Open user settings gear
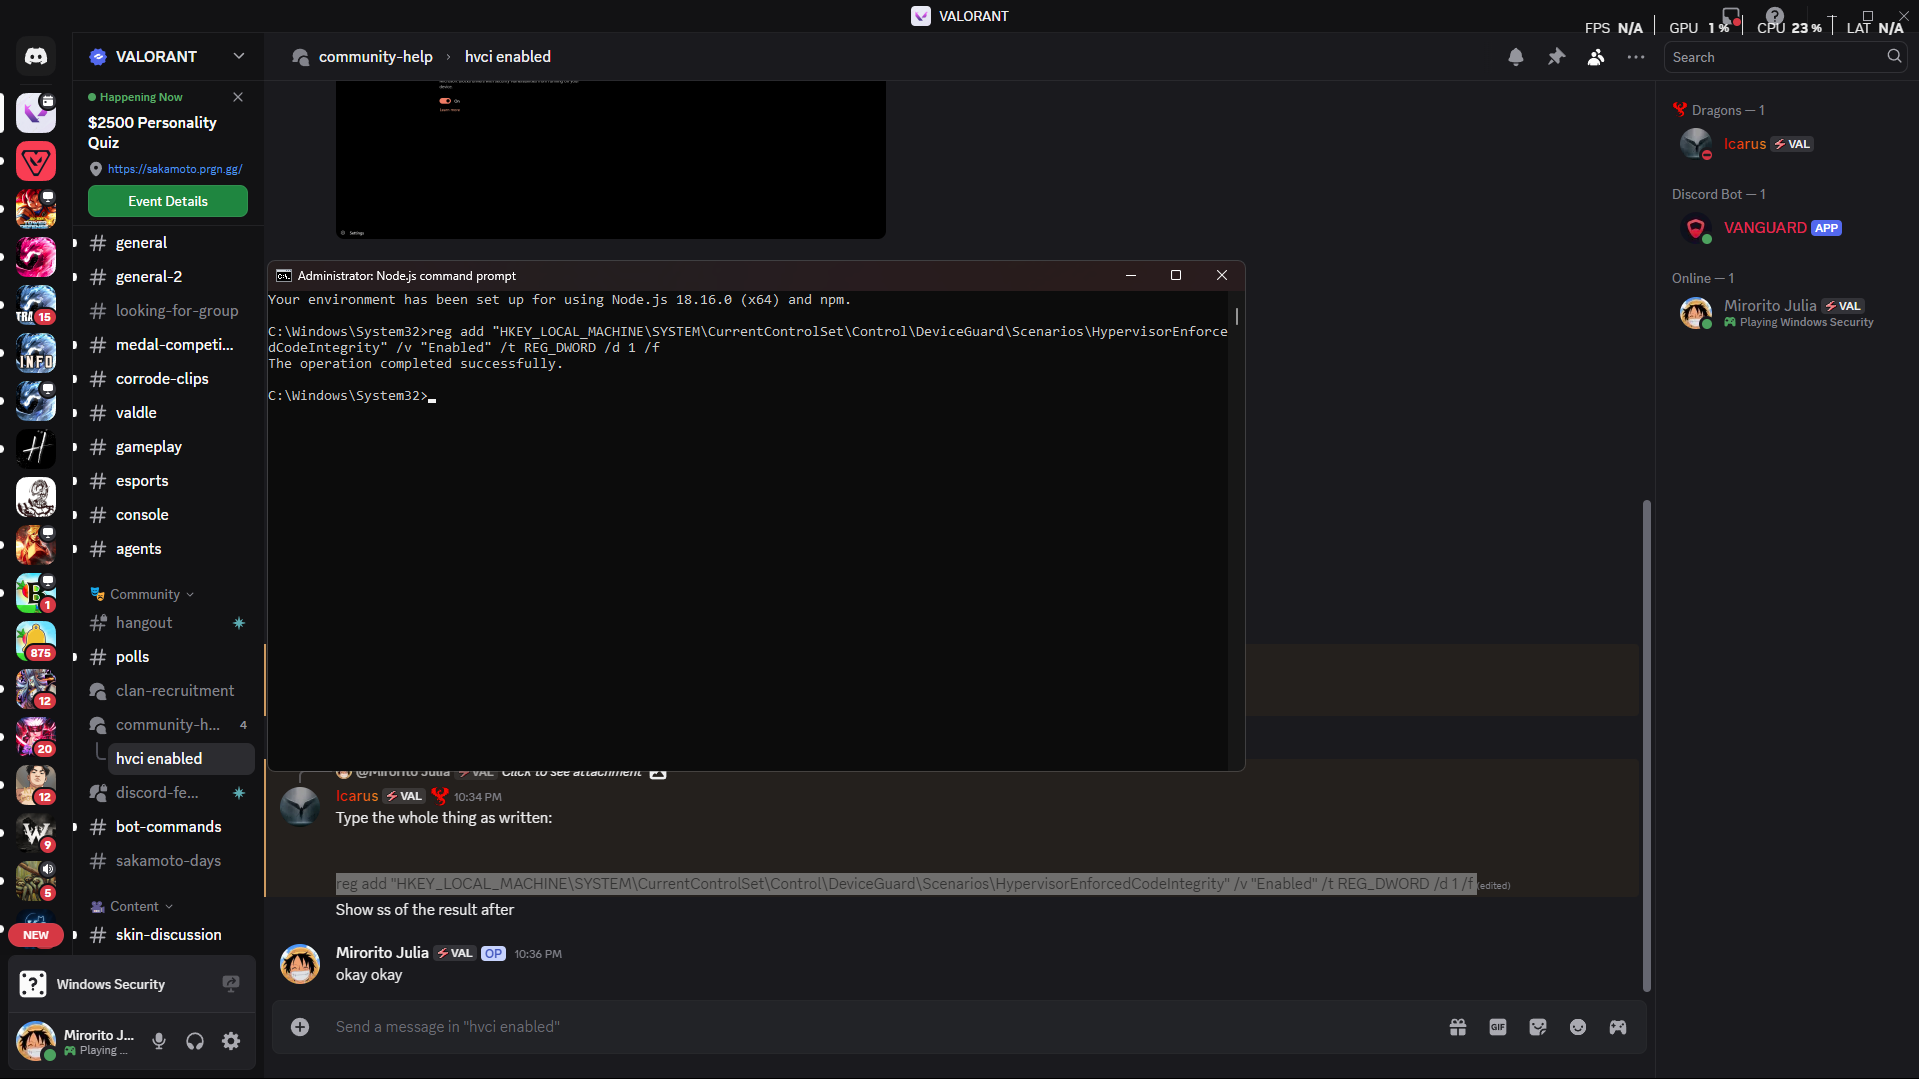 231,1041
